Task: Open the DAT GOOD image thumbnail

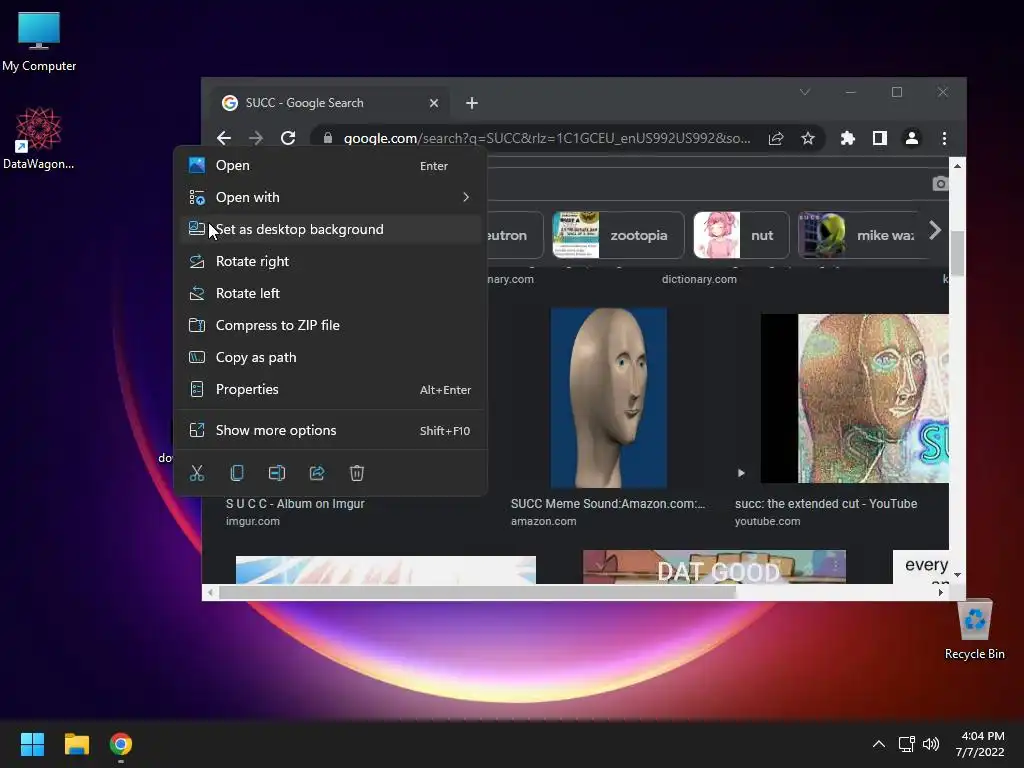Action: (714, 567)
